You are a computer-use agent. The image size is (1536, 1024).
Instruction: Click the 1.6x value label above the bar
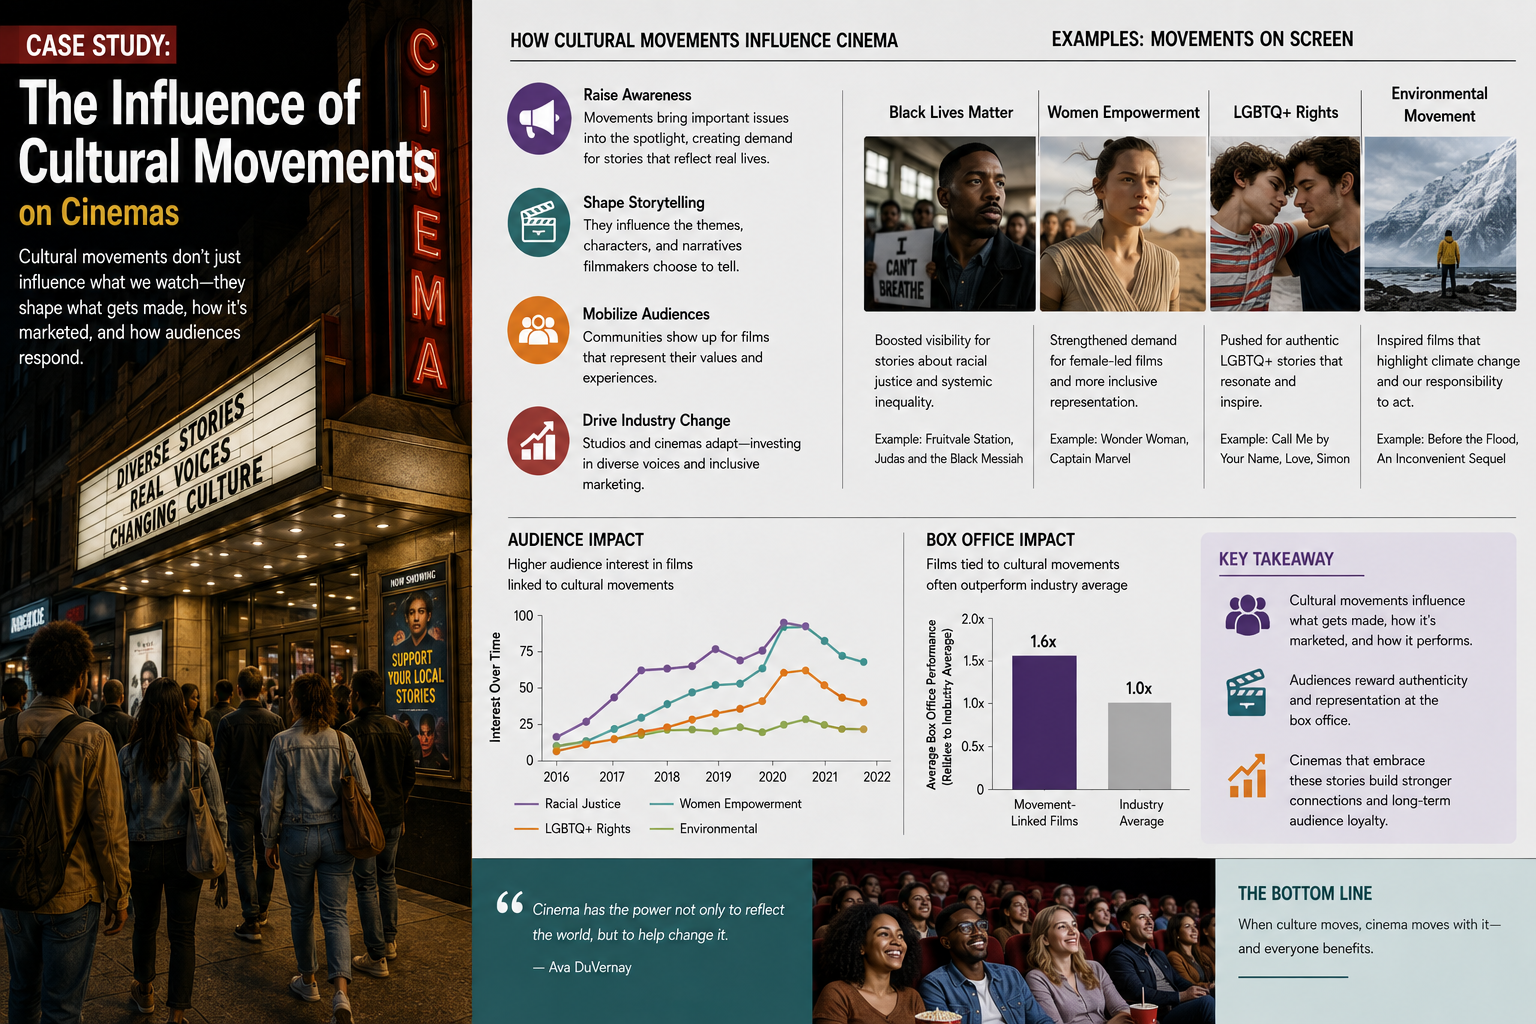pos(1043,642)
